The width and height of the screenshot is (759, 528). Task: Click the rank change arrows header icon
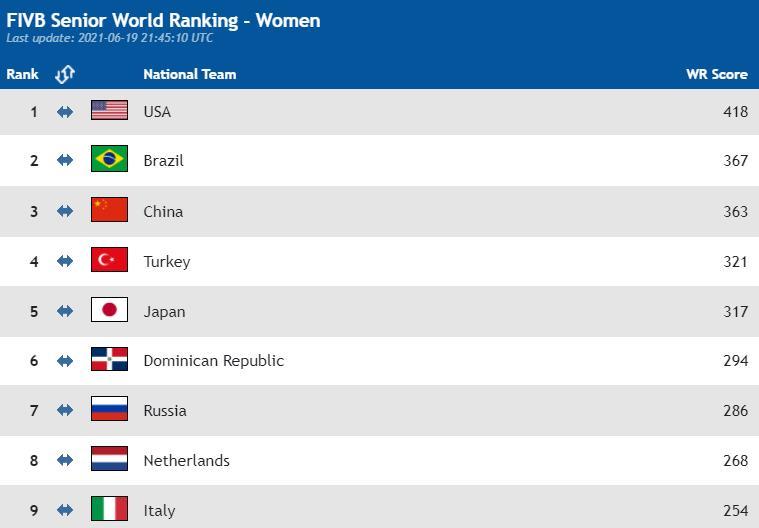pyautogui.click(x=65, y=74)
